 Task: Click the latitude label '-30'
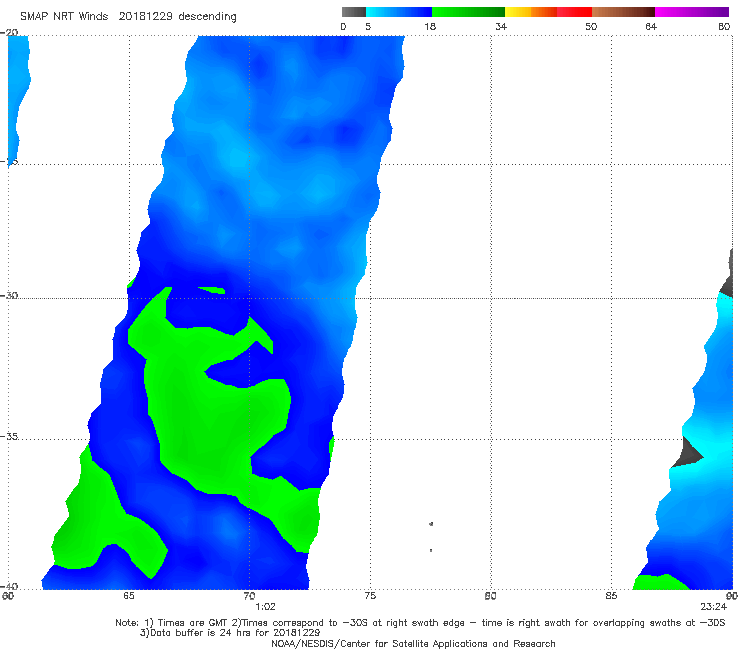[9, 295]
